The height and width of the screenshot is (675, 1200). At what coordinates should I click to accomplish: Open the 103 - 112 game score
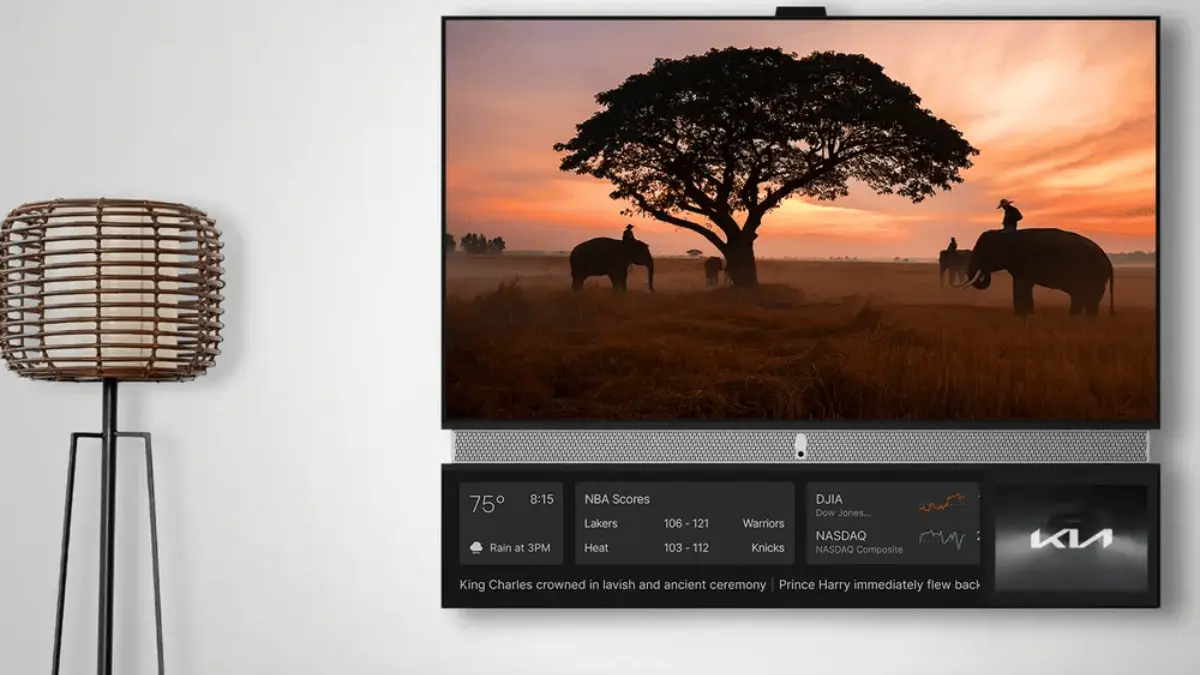pyautogui.click(x=686, y=548)
